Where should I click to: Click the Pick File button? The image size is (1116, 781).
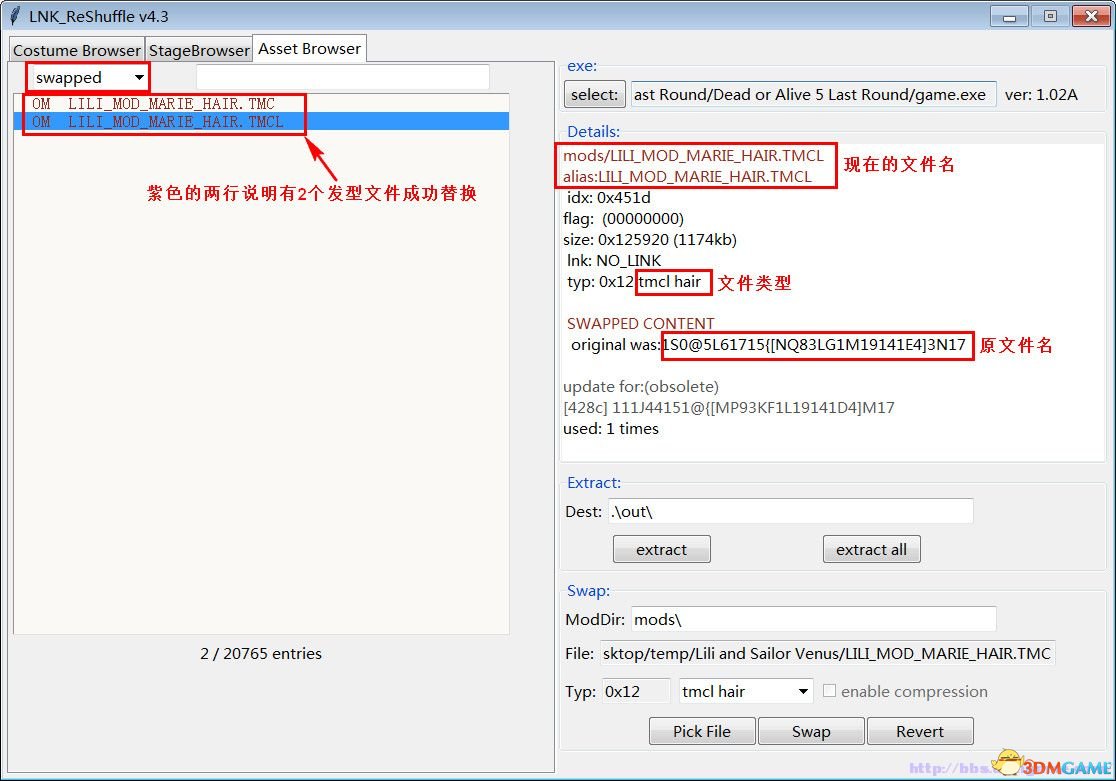coord(702,731)
